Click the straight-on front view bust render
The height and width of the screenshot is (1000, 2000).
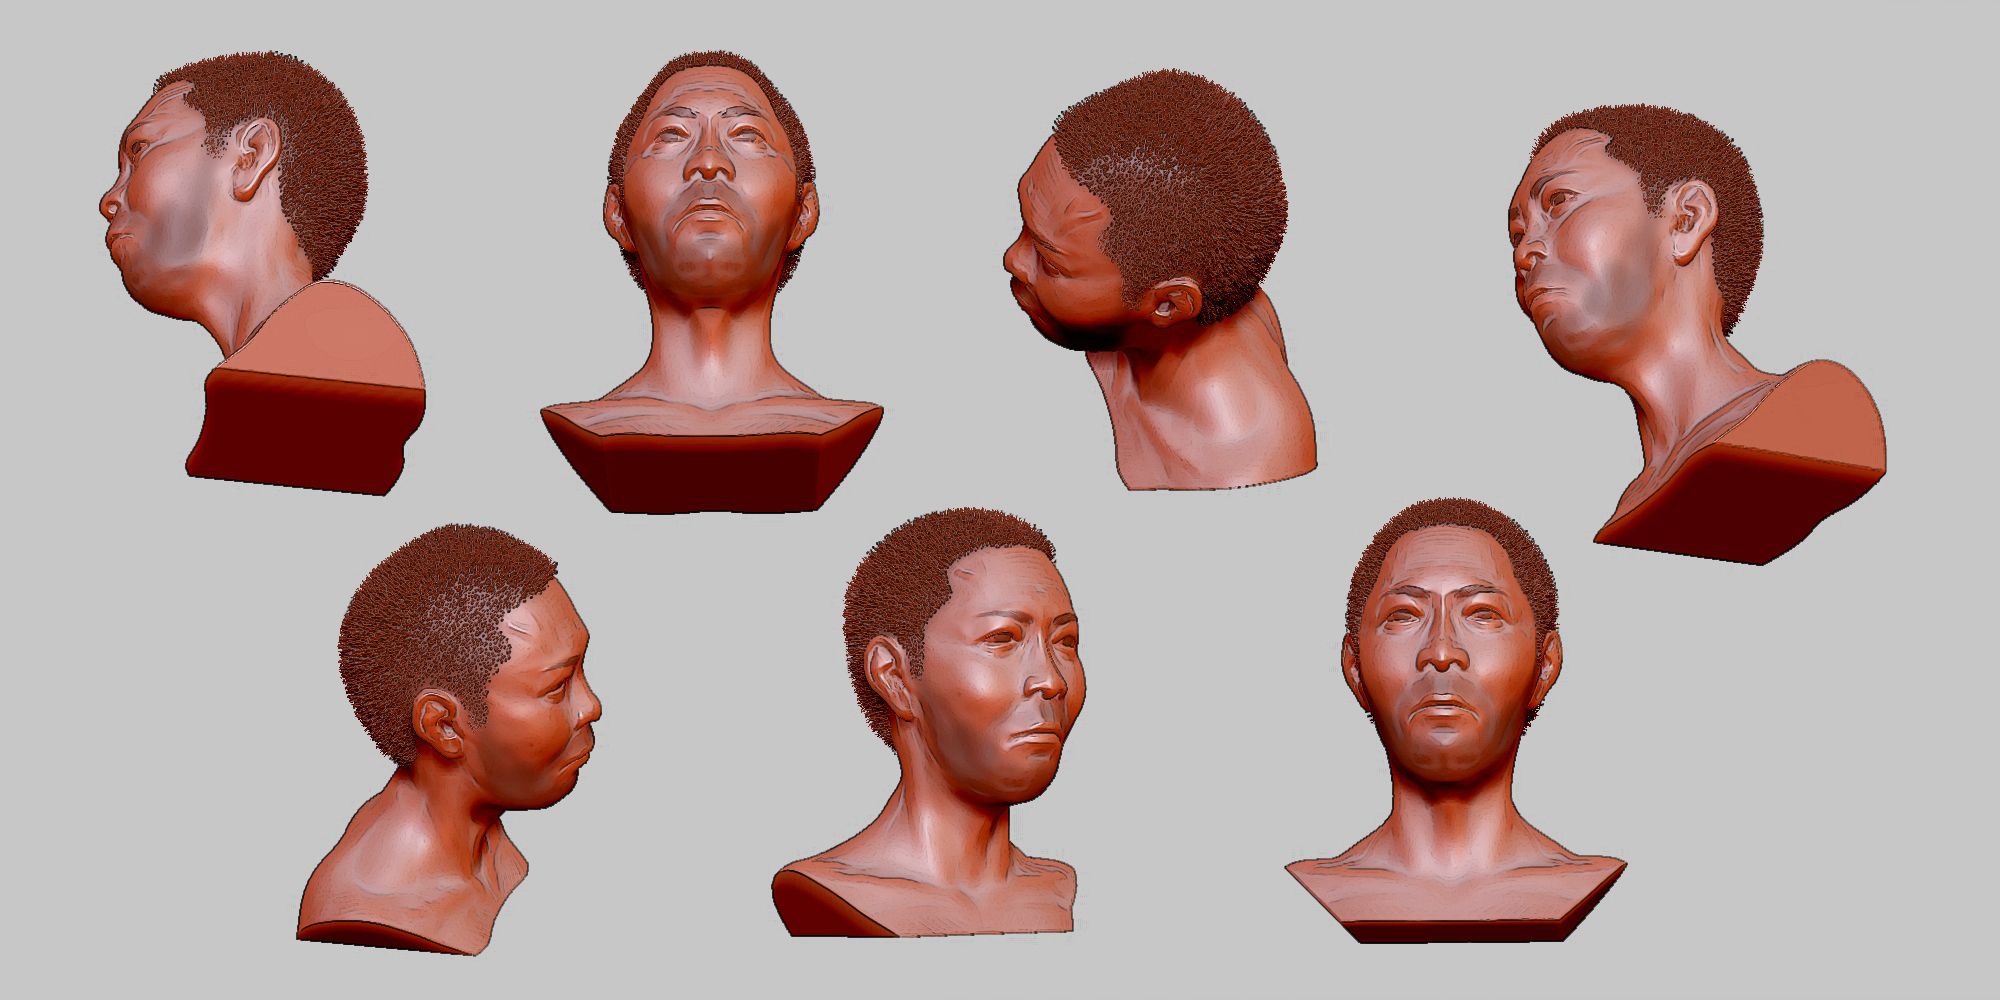point(1455,722)
